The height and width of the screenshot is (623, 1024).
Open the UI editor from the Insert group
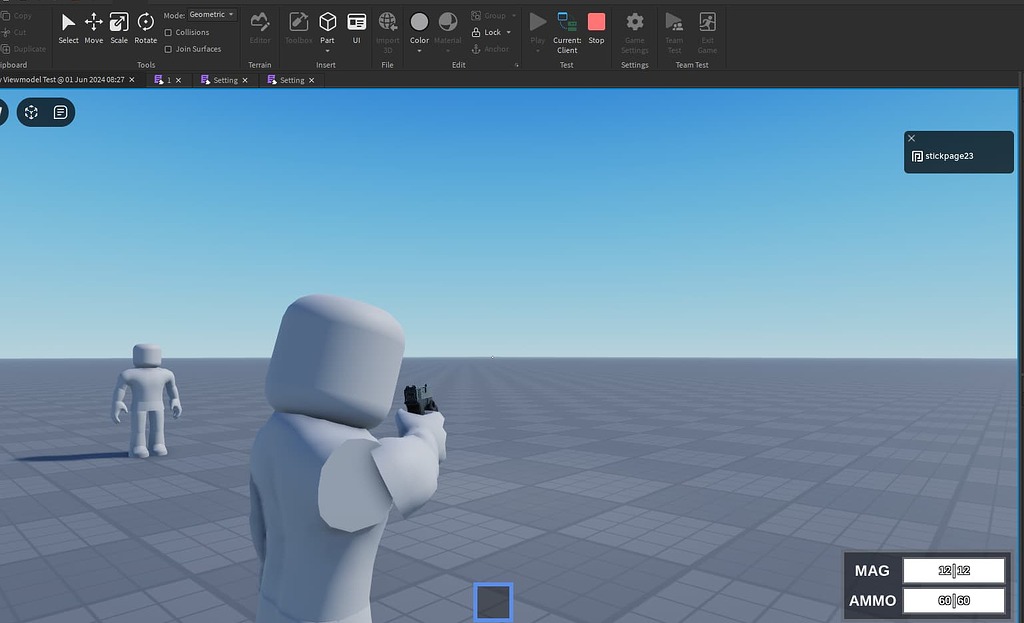pyautogui.click(x=357, y=25)
